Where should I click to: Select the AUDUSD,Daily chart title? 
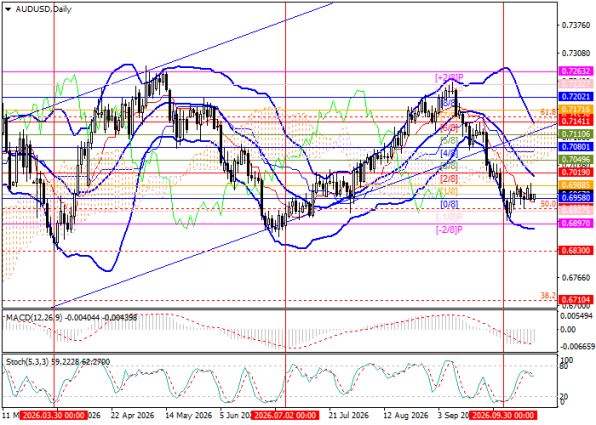coord(43,9)
